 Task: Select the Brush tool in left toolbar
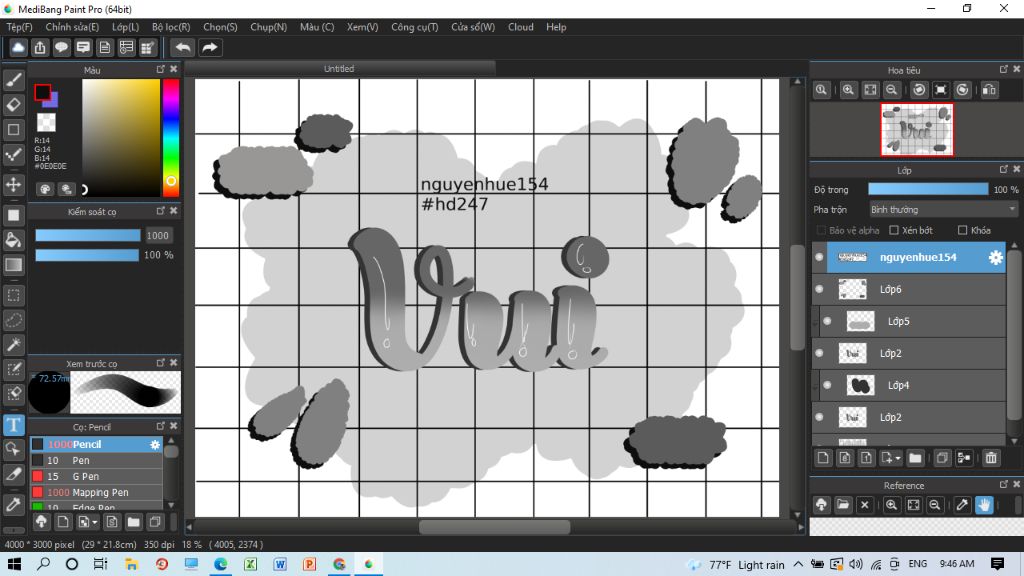tap(14, 80)
